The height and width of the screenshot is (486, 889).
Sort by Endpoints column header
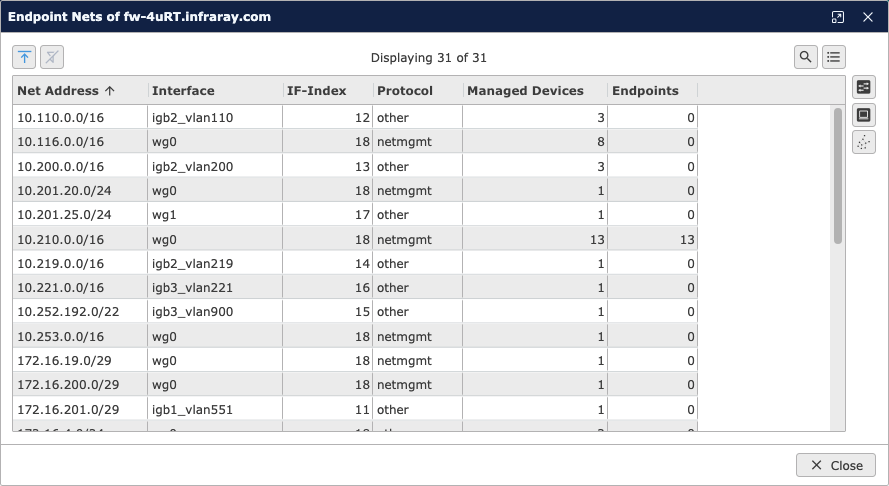click(x=645, y=91)
